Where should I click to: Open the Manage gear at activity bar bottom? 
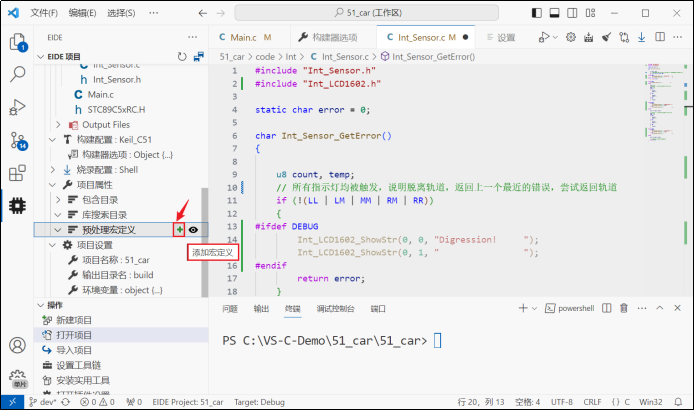18,378
